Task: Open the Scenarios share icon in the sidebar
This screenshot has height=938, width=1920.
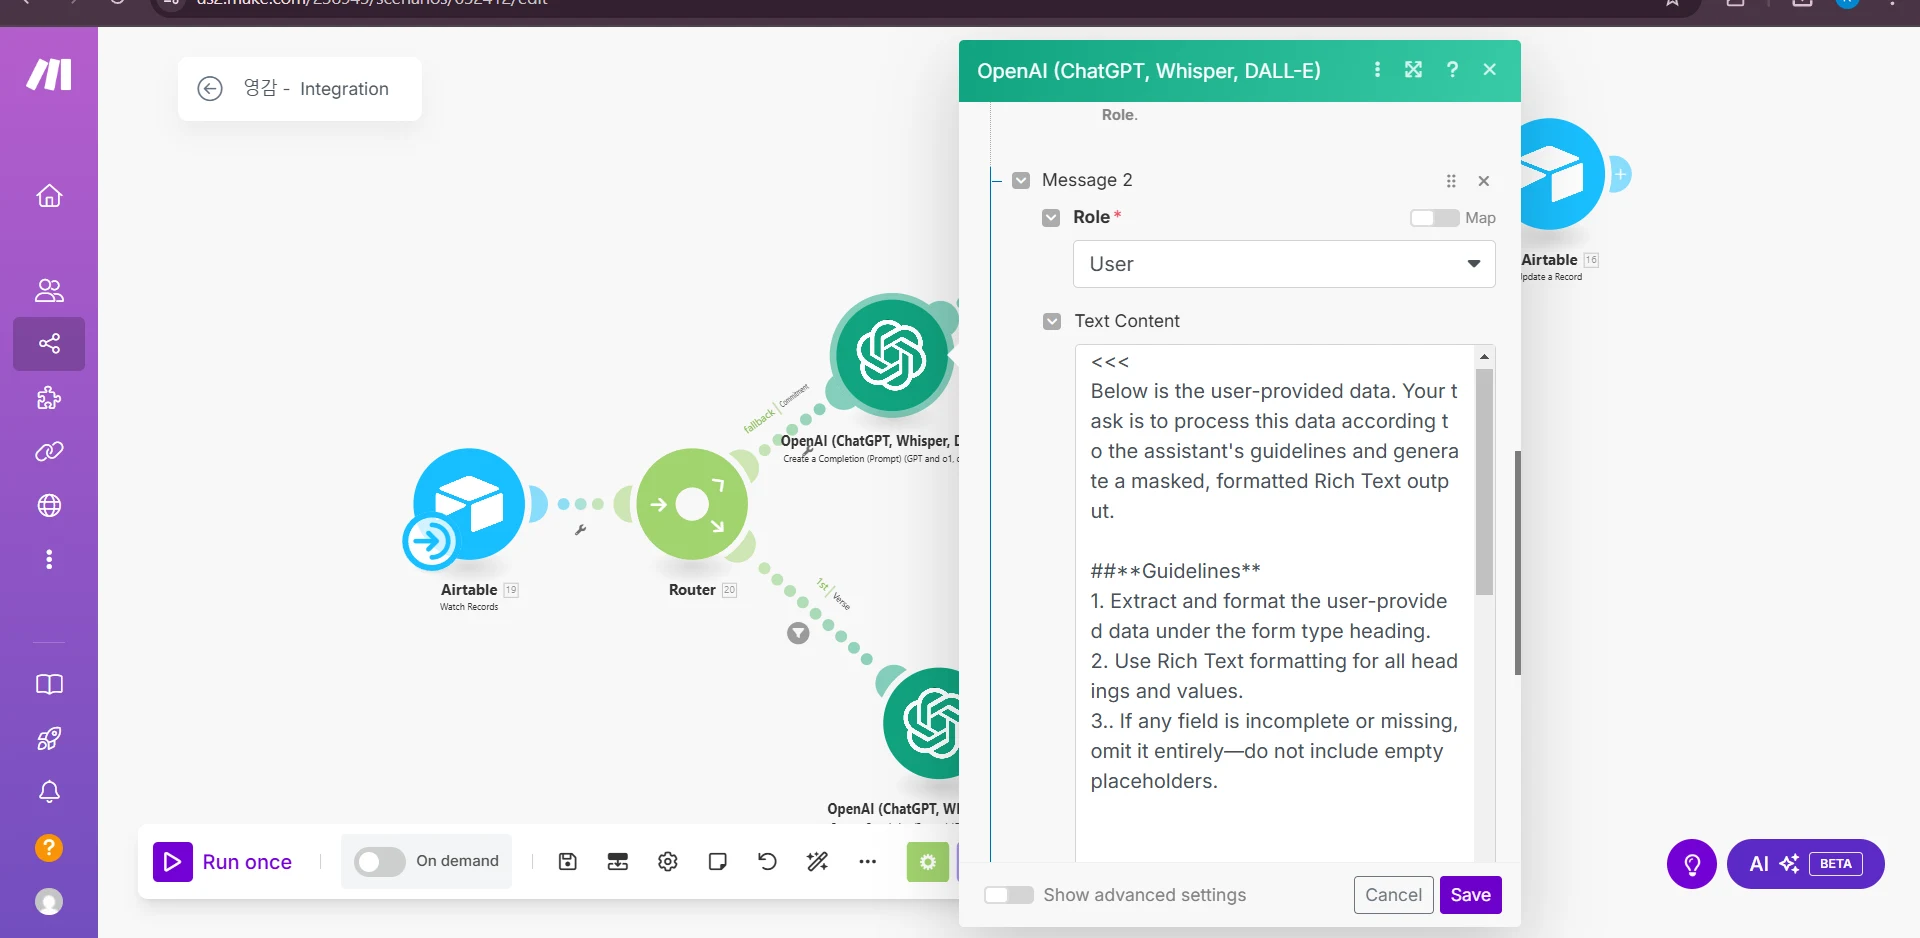Action: 49,344
